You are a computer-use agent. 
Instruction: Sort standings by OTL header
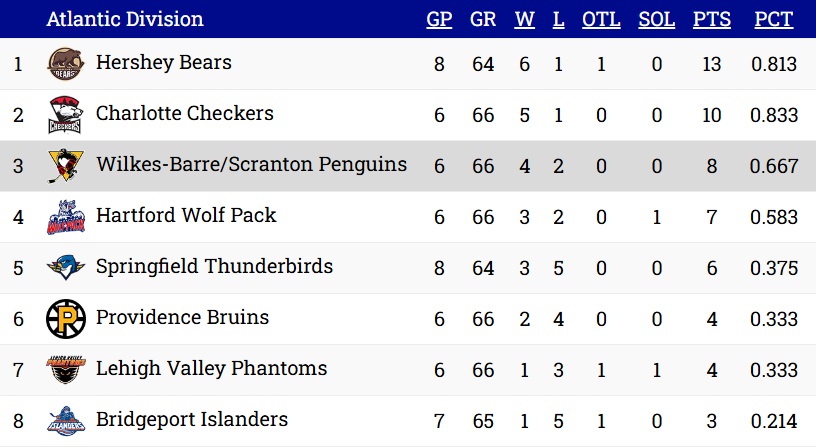(x=601, y=19)
